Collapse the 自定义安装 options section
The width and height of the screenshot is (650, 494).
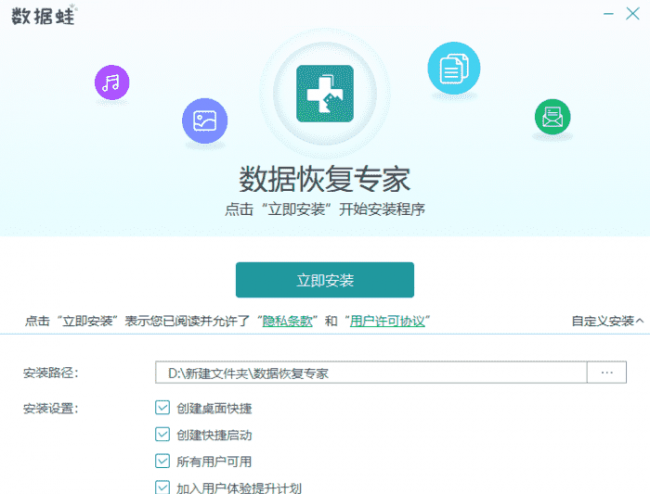(607, 321)
